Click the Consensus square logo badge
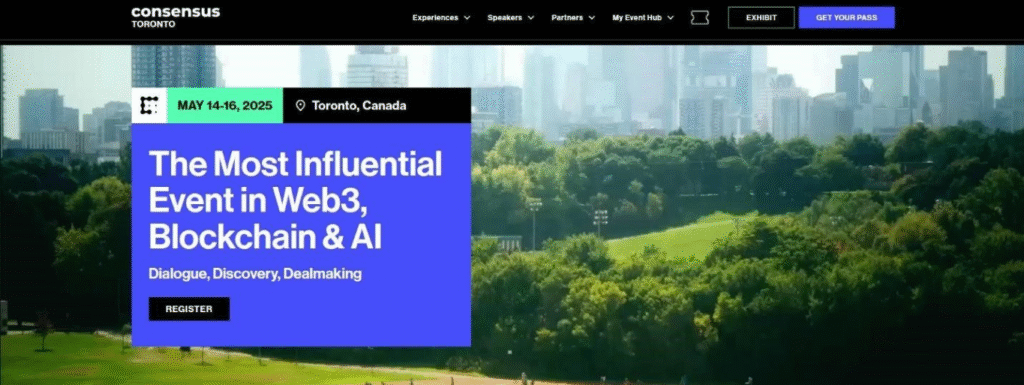 [150, 105]
